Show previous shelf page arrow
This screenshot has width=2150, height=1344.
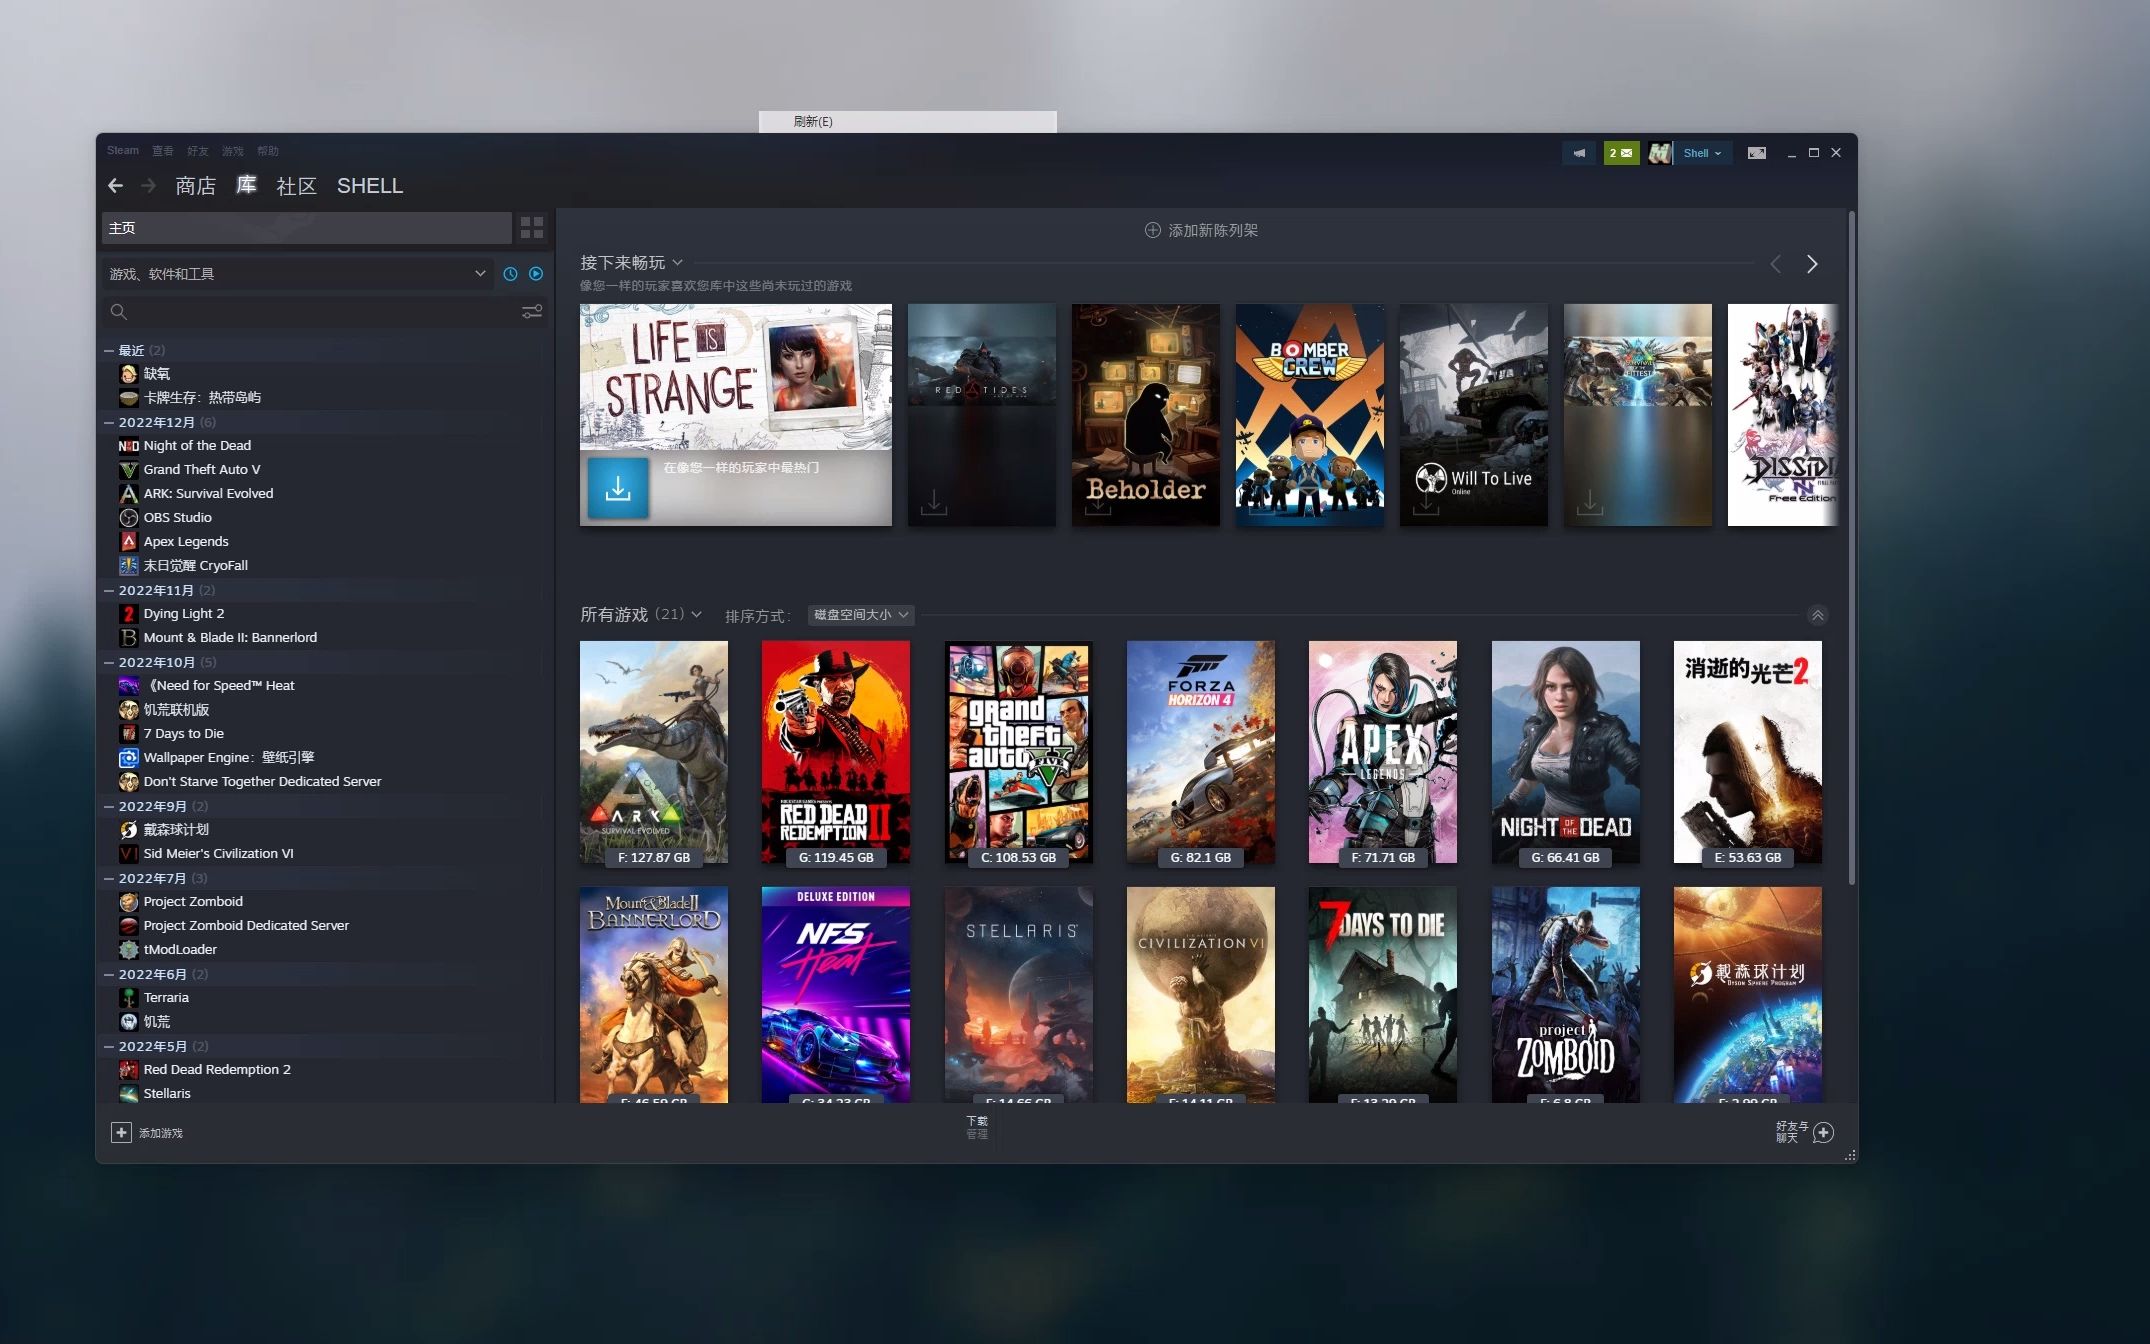tap(1776, 264)
